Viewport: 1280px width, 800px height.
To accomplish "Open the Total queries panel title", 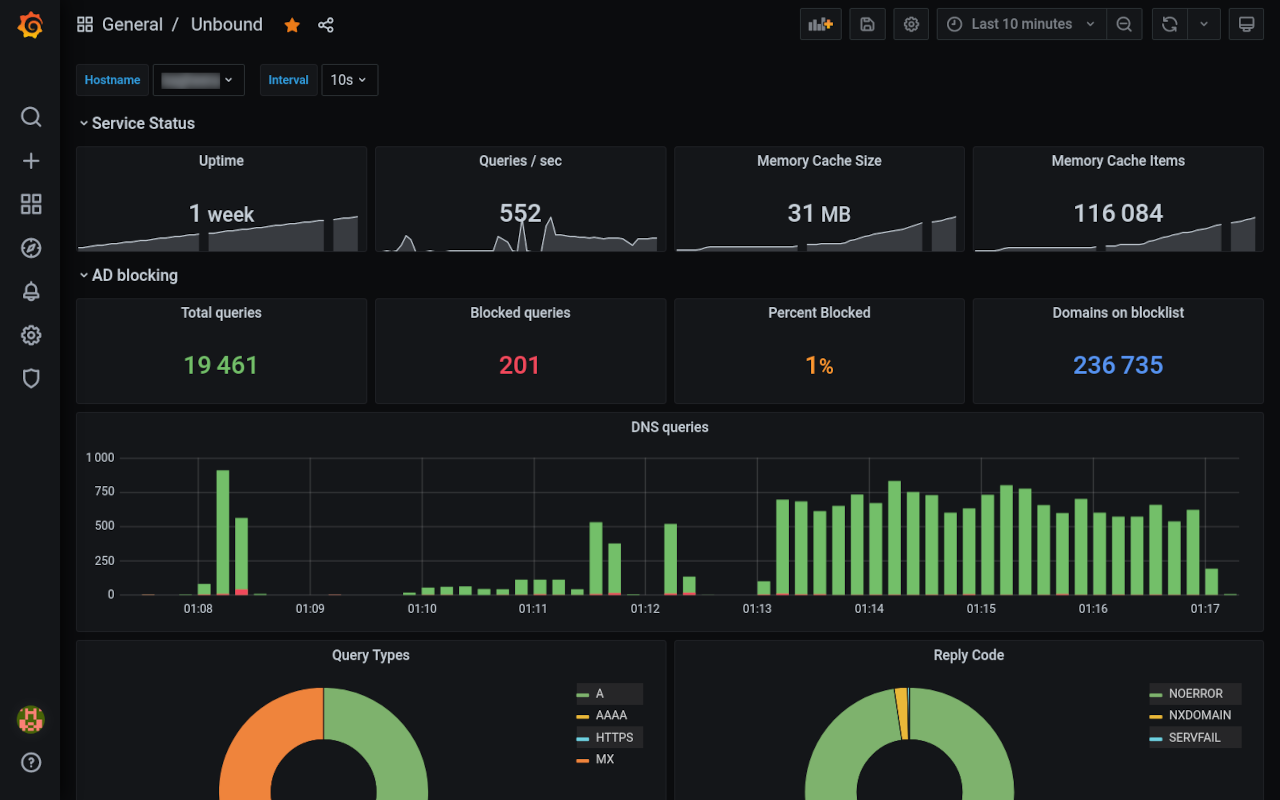I will point(221,313).
